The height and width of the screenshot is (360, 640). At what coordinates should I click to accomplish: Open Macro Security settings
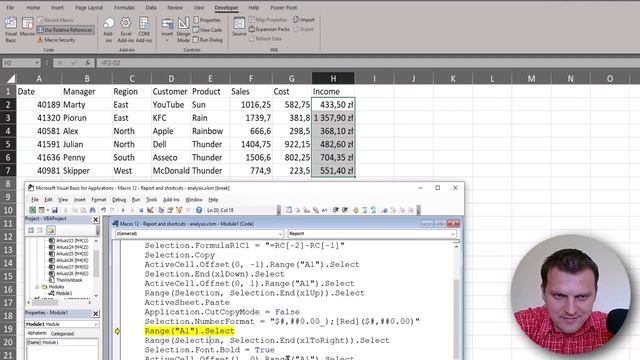[x=56, y=40]
